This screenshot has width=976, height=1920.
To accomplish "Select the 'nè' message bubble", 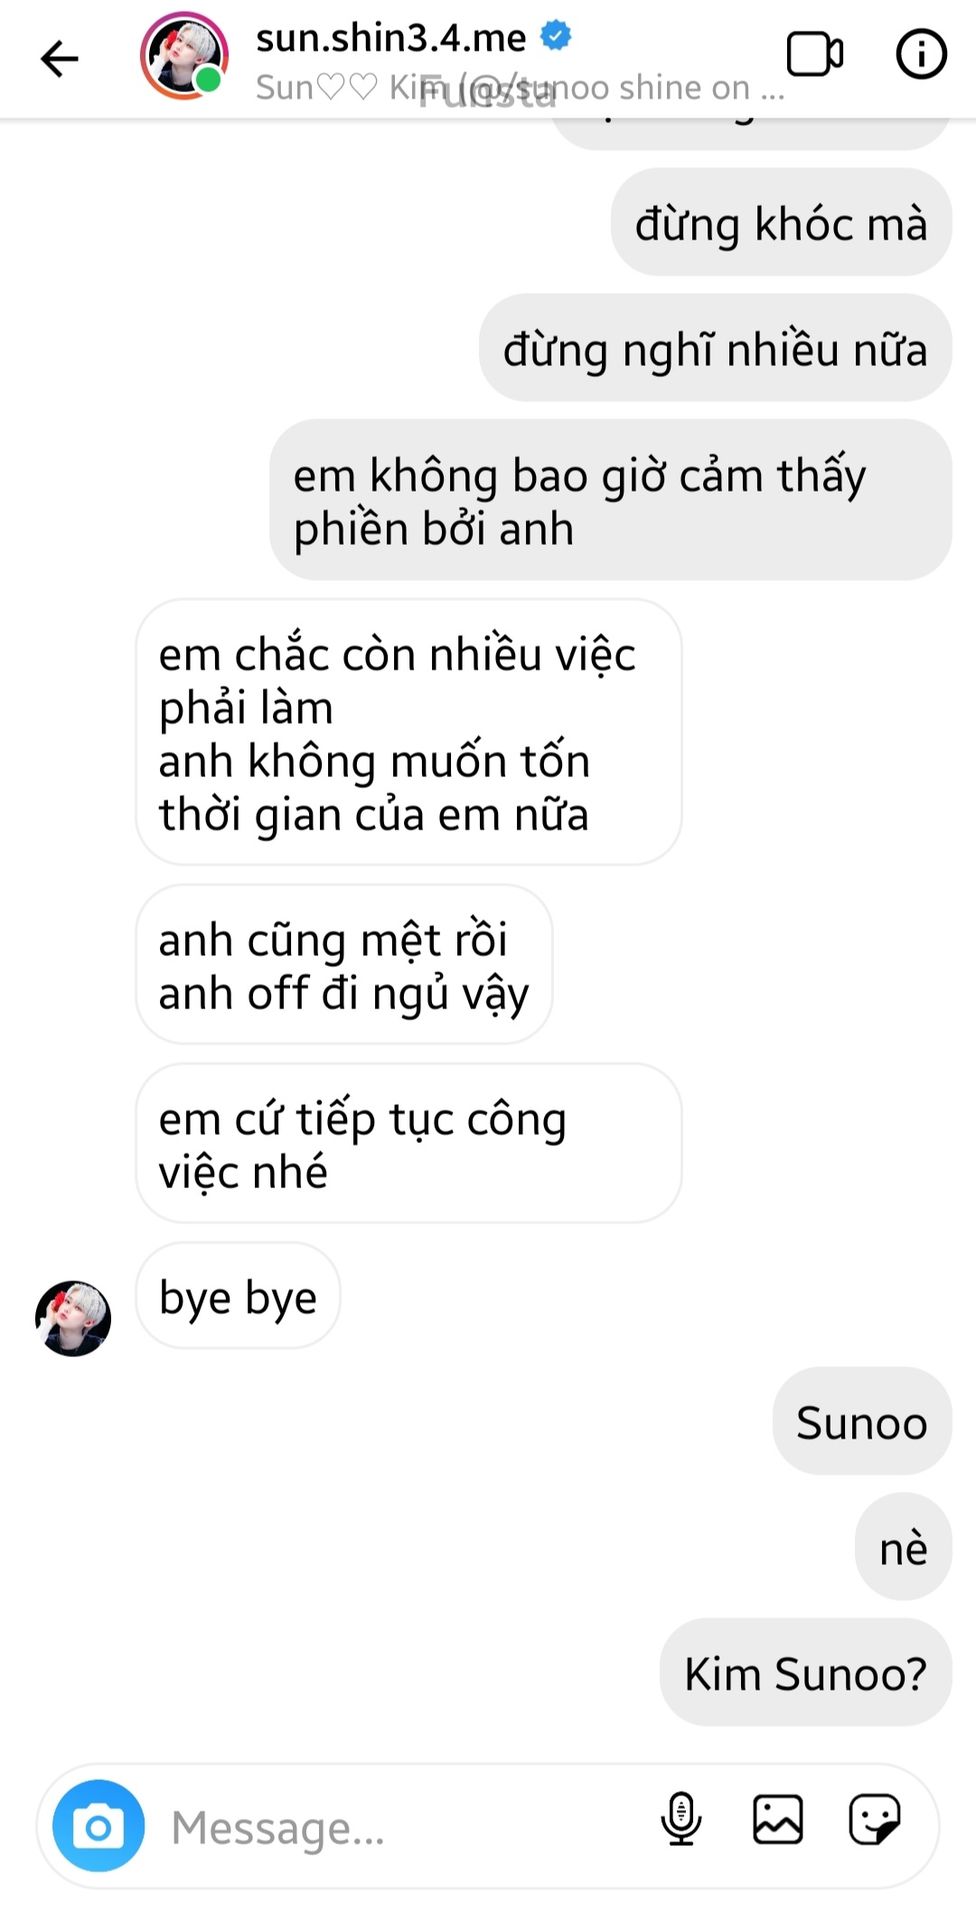I will pyautogui.click(x=903, y=1547).
